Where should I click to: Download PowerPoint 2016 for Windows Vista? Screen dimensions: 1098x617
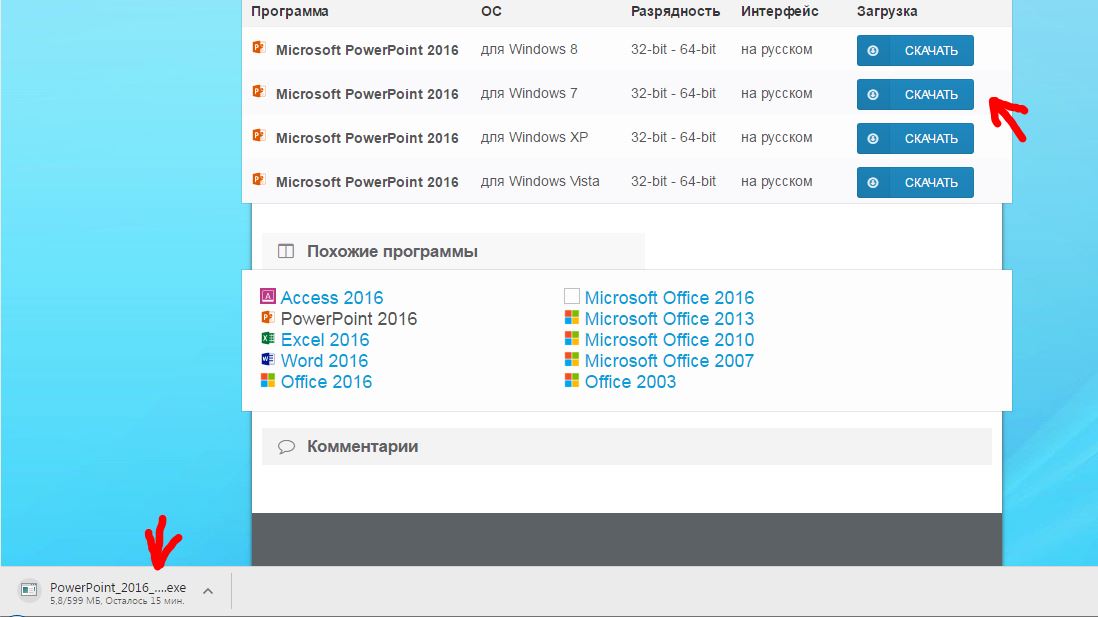point(915,183)
